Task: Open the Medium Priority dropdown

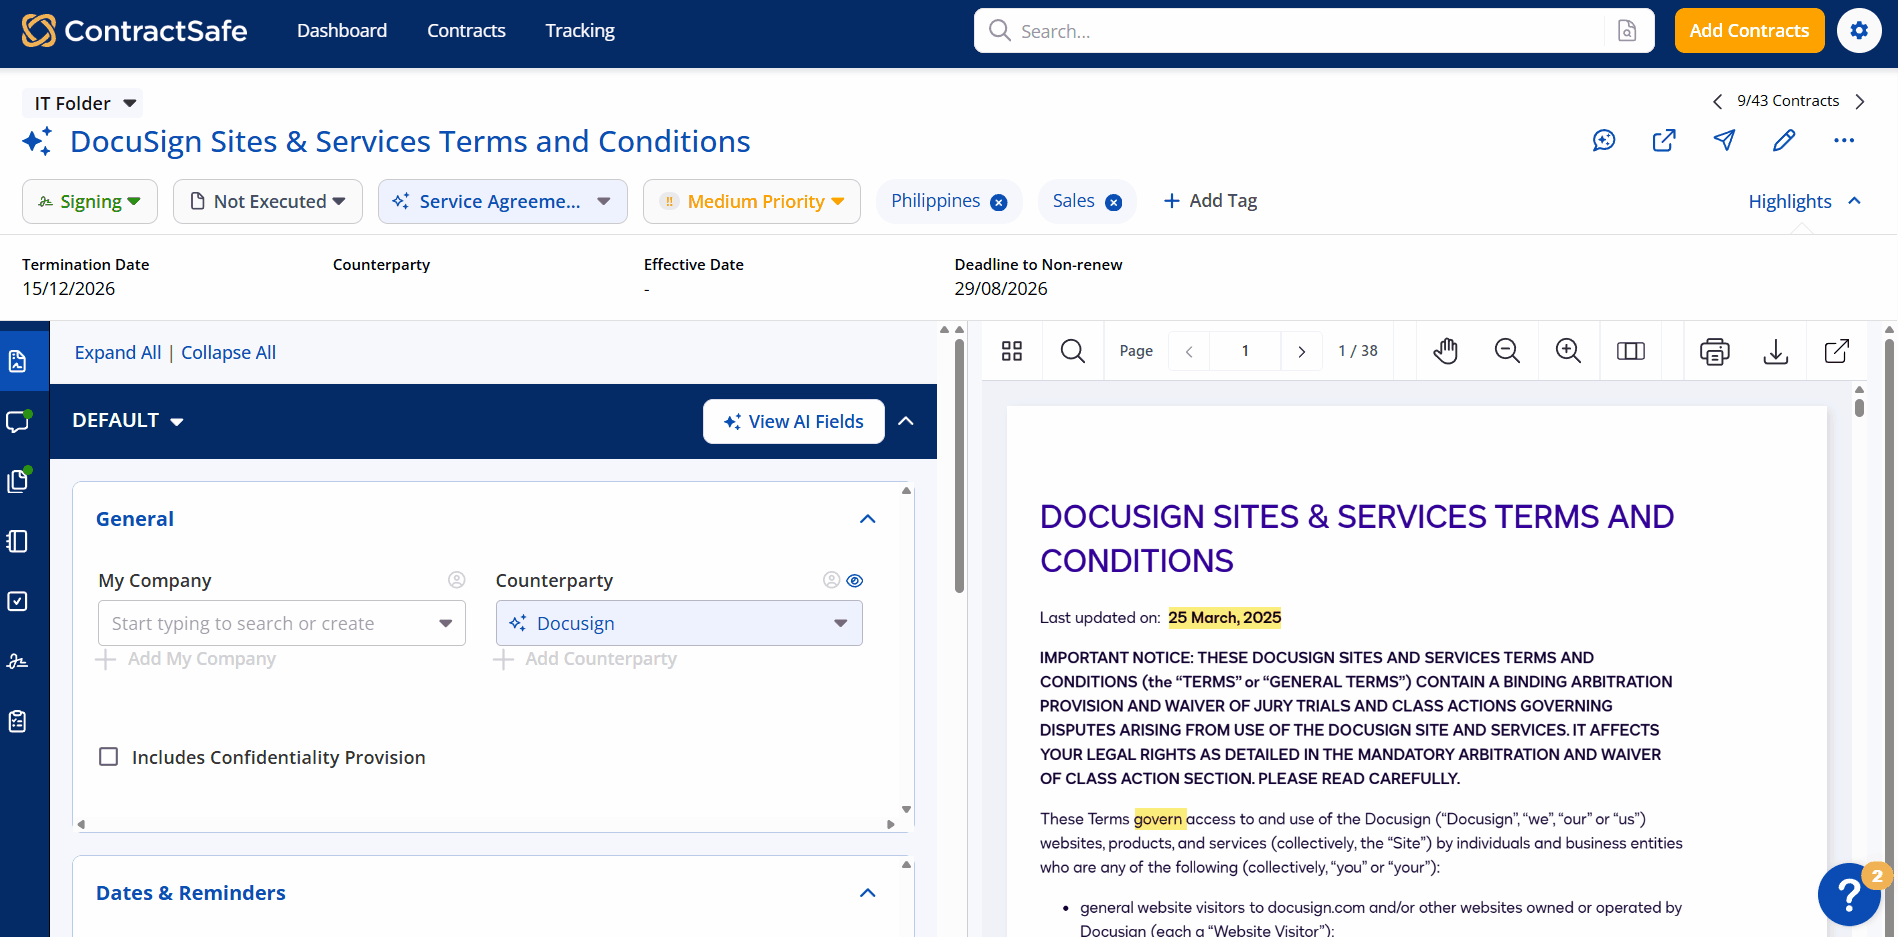Action: (x=752, y=201)
